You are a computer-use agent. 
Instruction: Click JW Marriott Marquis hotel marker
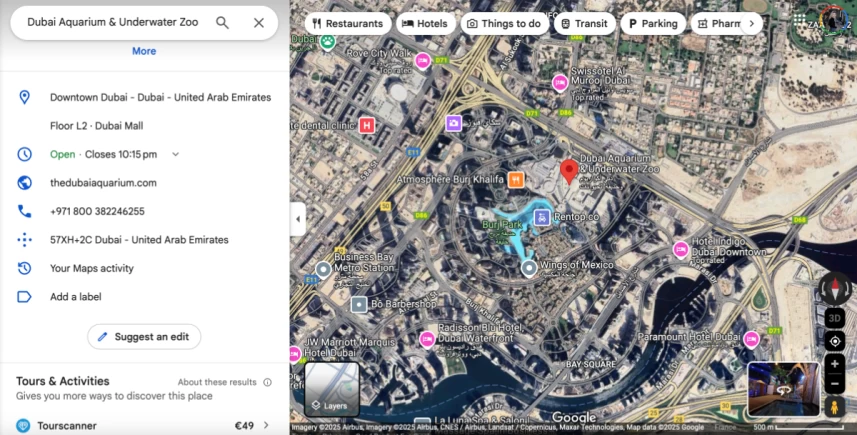coord(296,354)
